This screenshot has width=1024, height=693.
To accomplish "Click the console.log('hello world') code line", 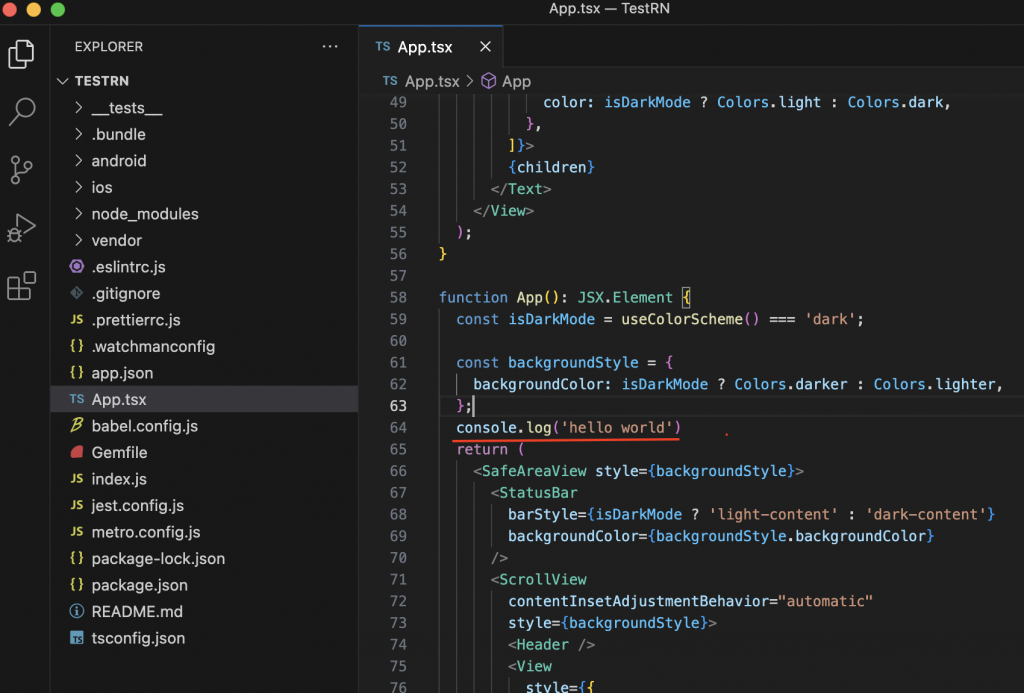I will click(x=568, y=428).
